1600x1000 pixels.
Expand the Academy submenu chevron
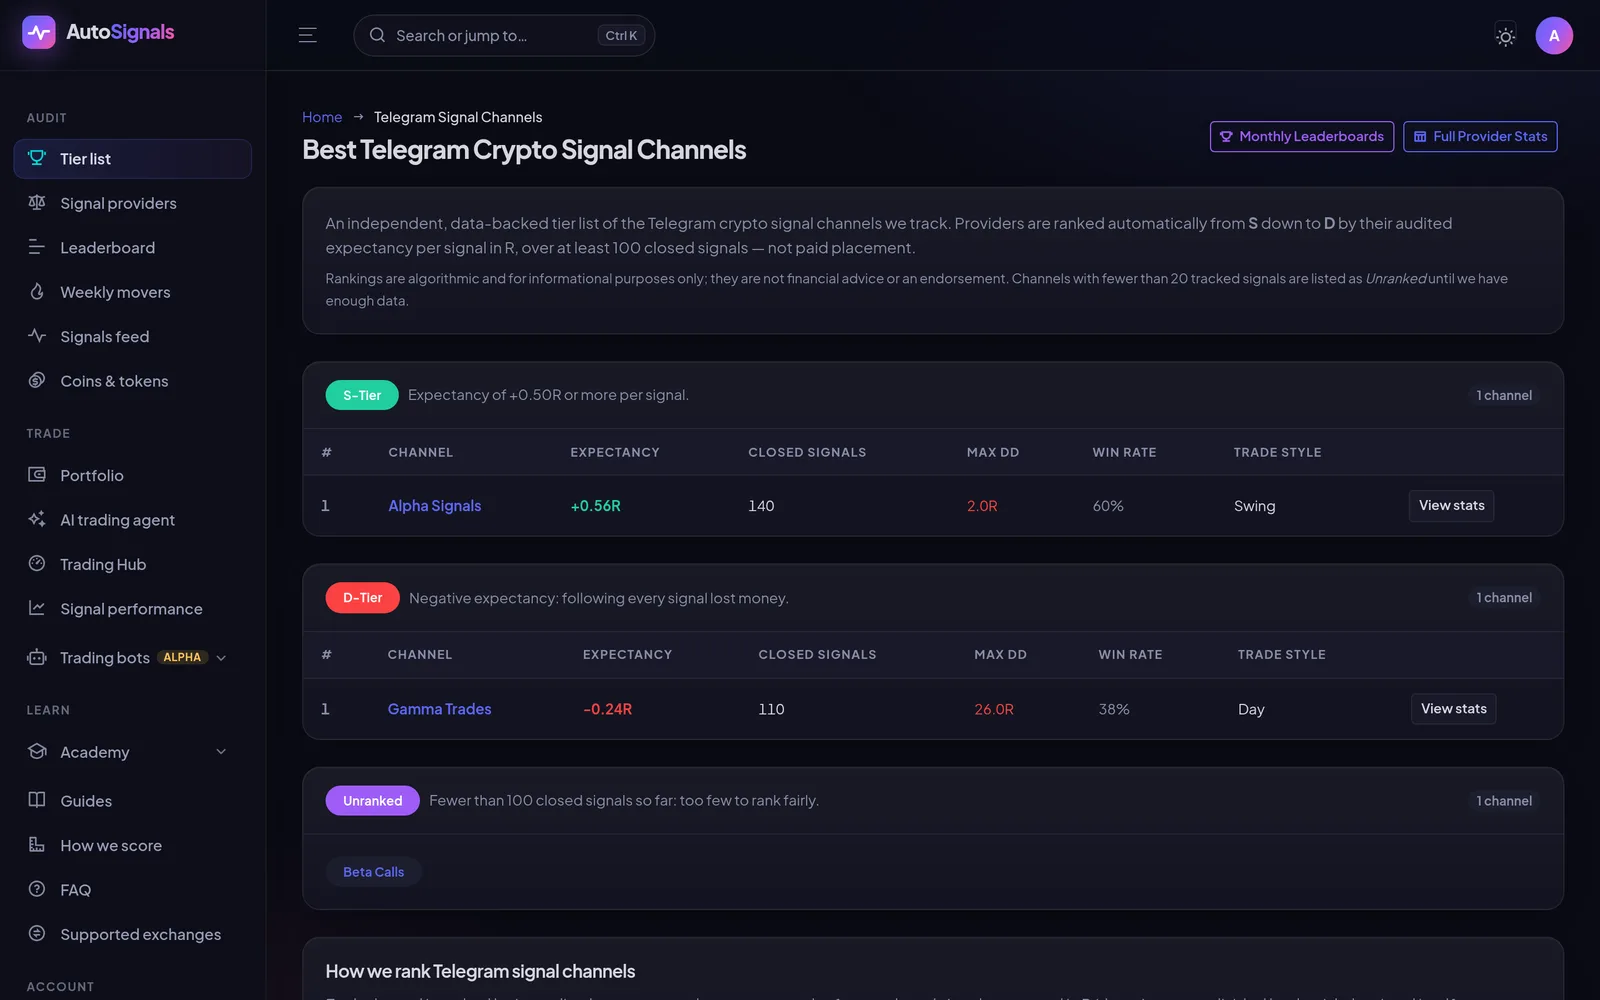coord(221,752)
